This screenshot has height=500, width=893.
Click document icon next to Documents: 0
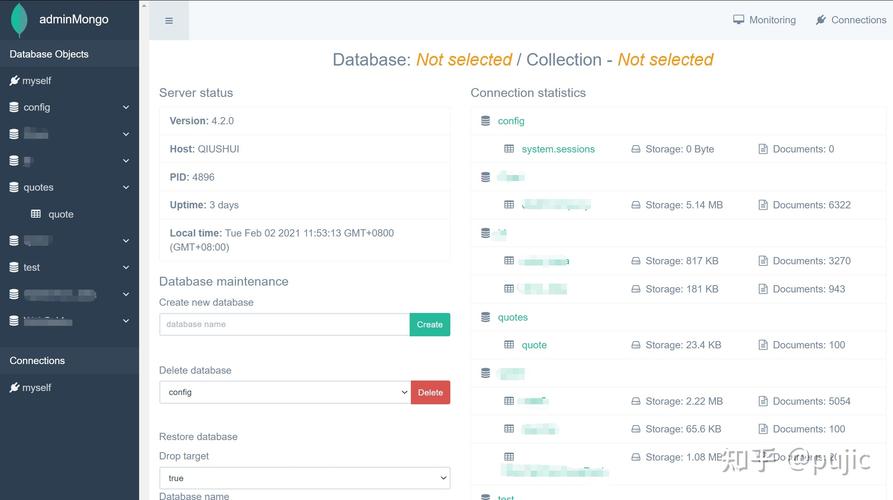(x=763, y=149)
